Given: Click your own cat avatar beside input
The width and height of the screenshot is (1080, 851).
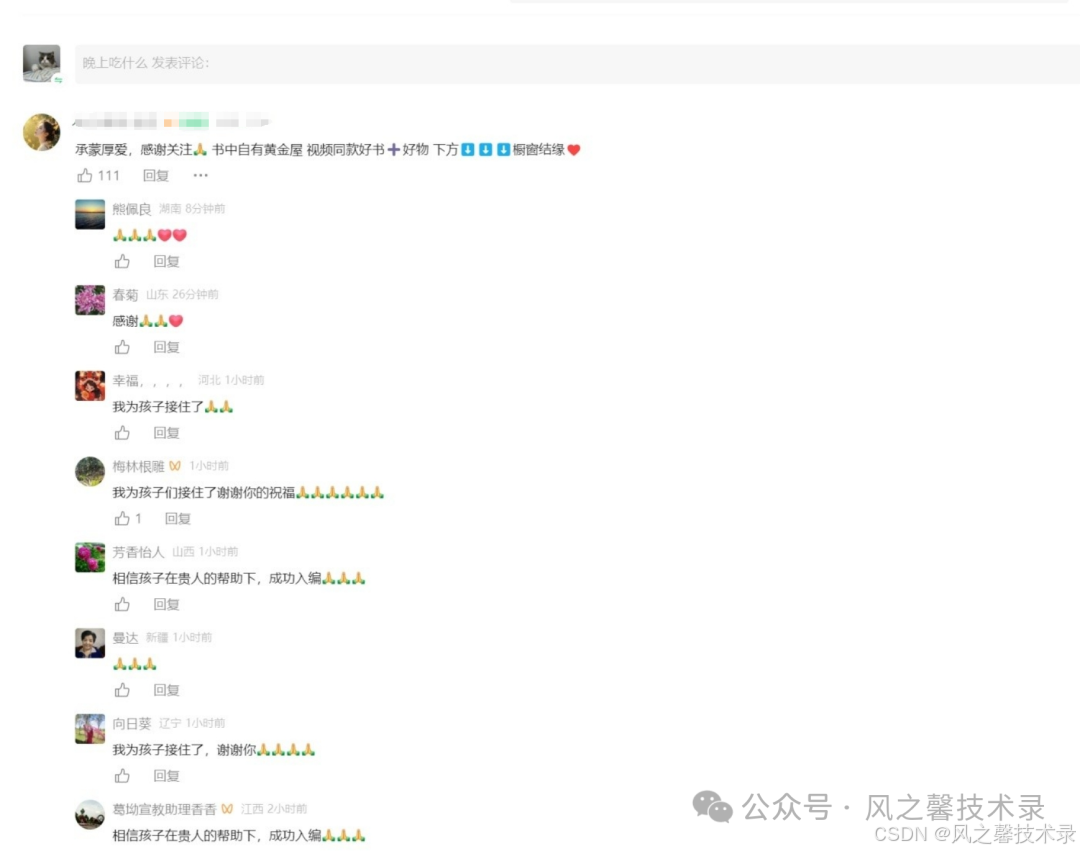Looking at the screenshot, I should click(42, 63).
